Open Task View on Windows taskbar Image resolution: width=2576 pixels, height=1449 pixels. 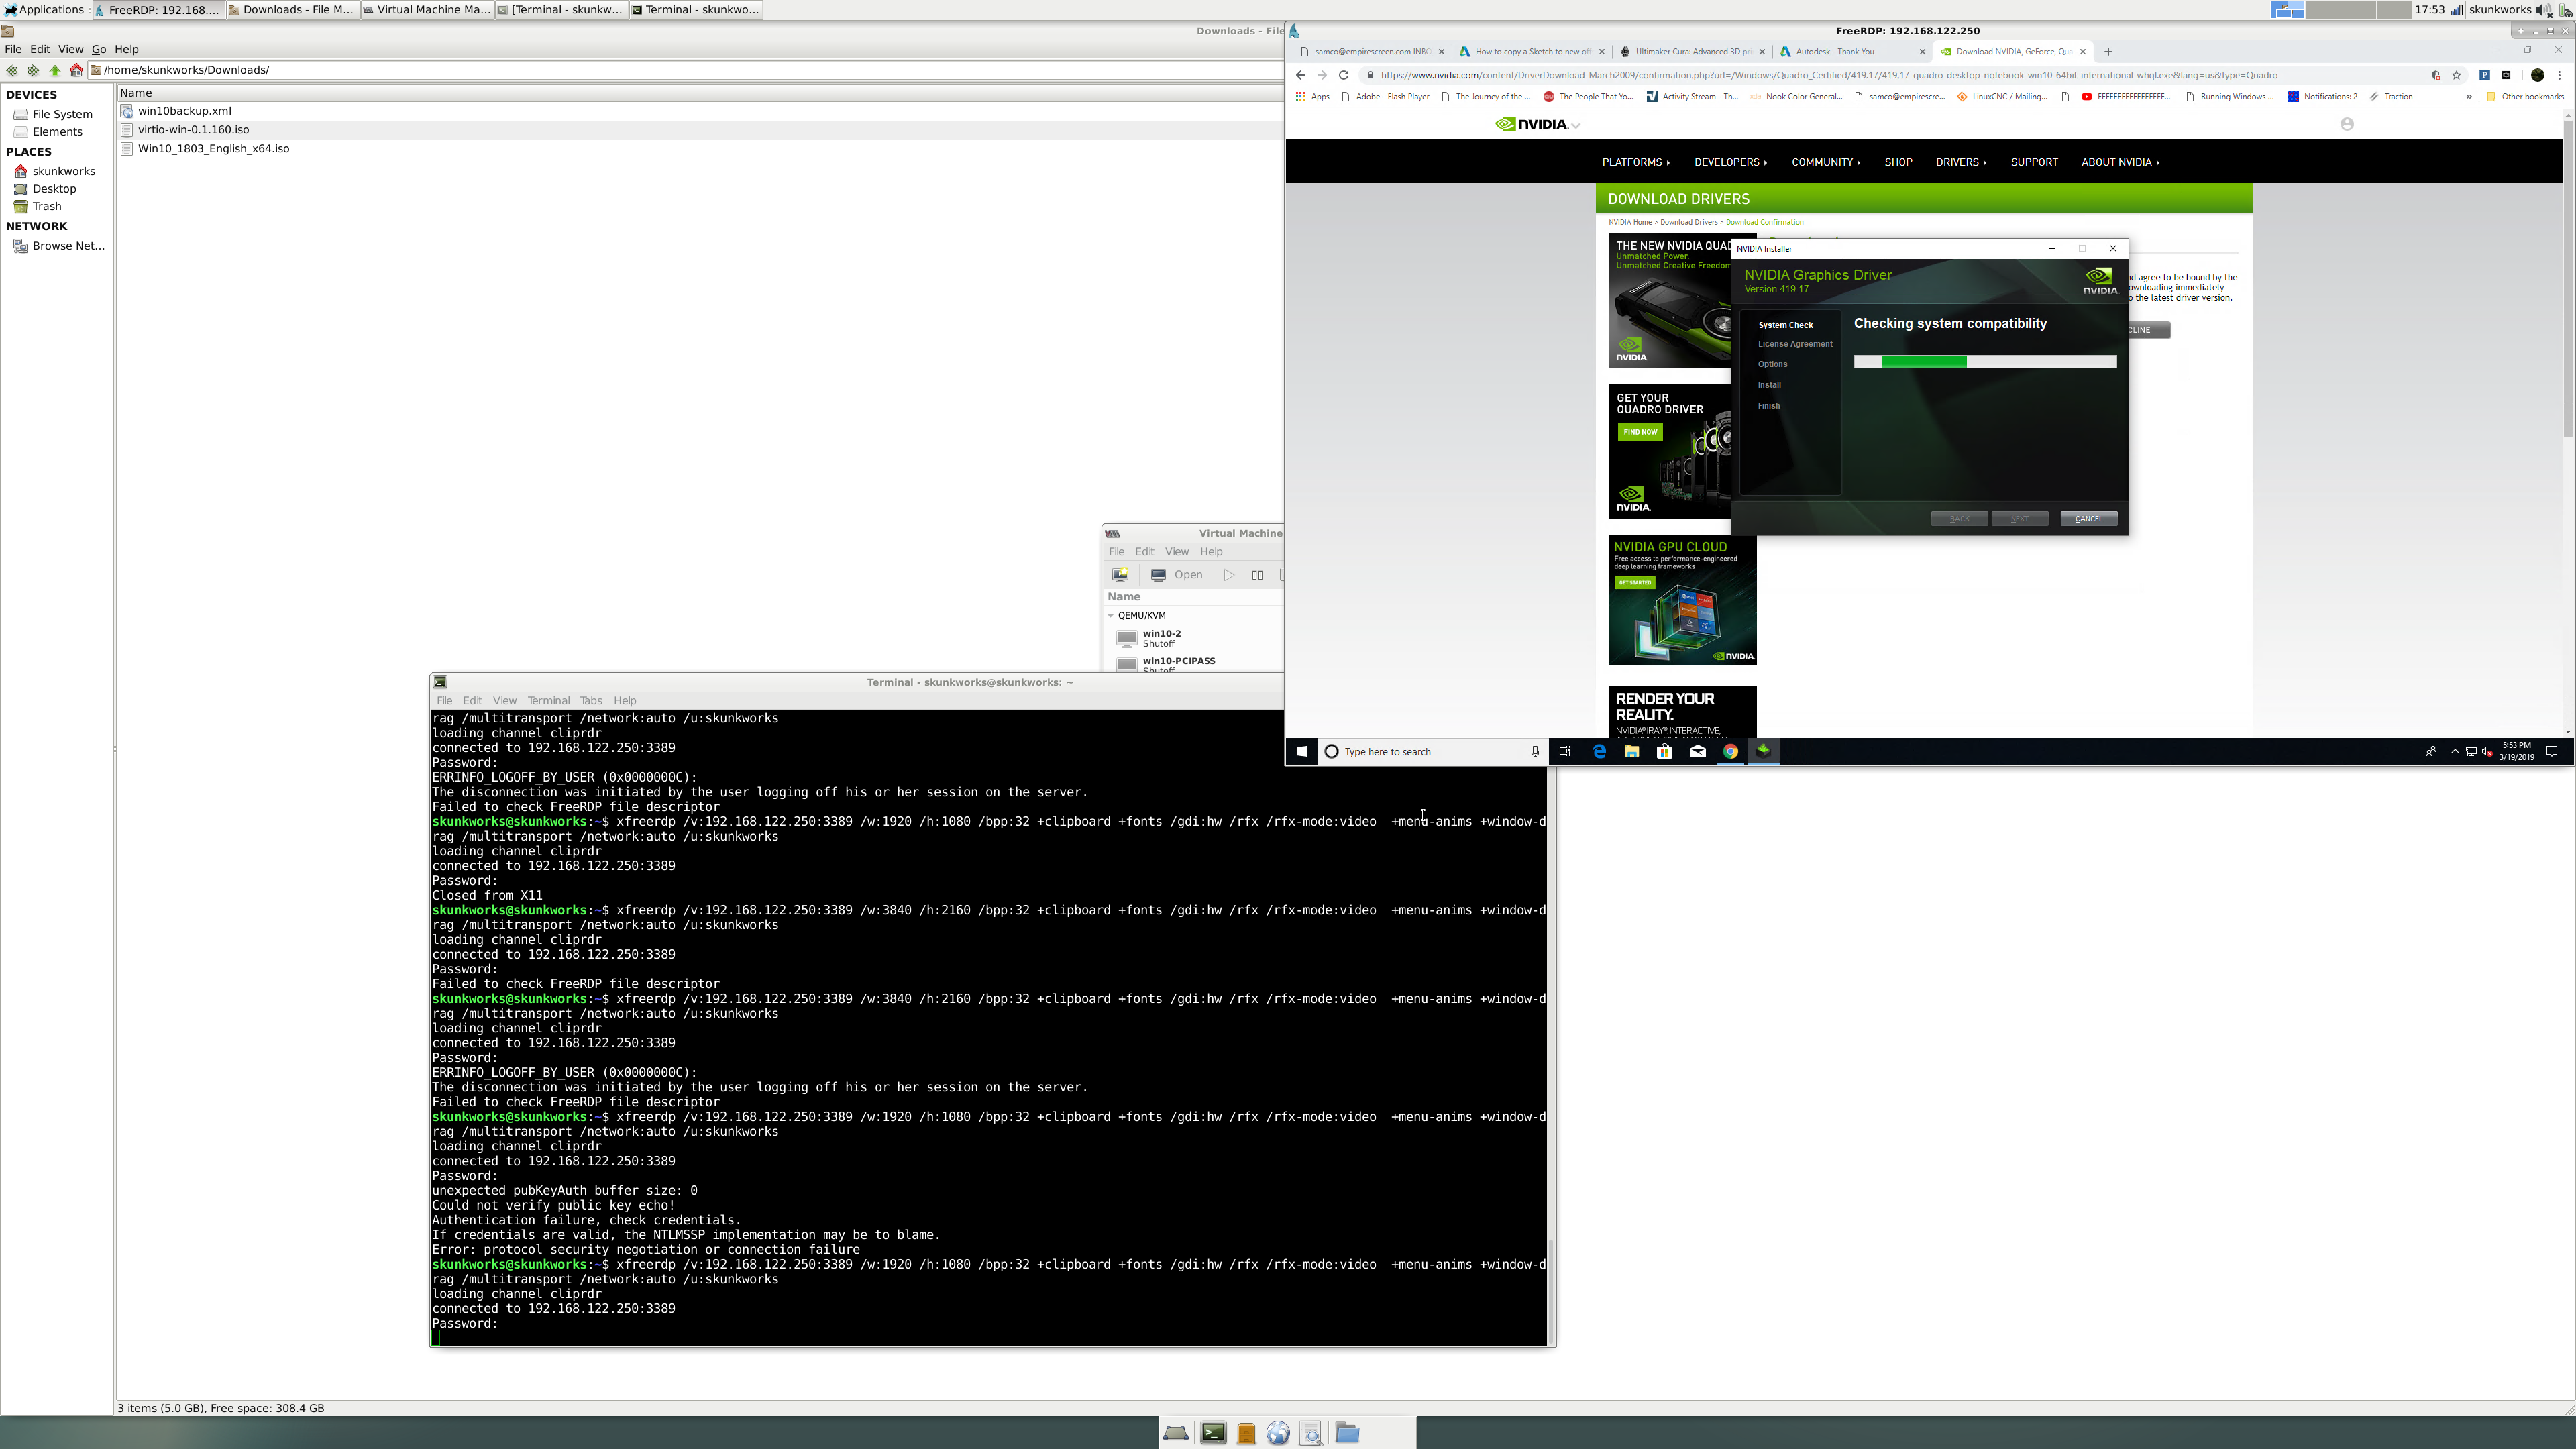[x=1565, y=752]
